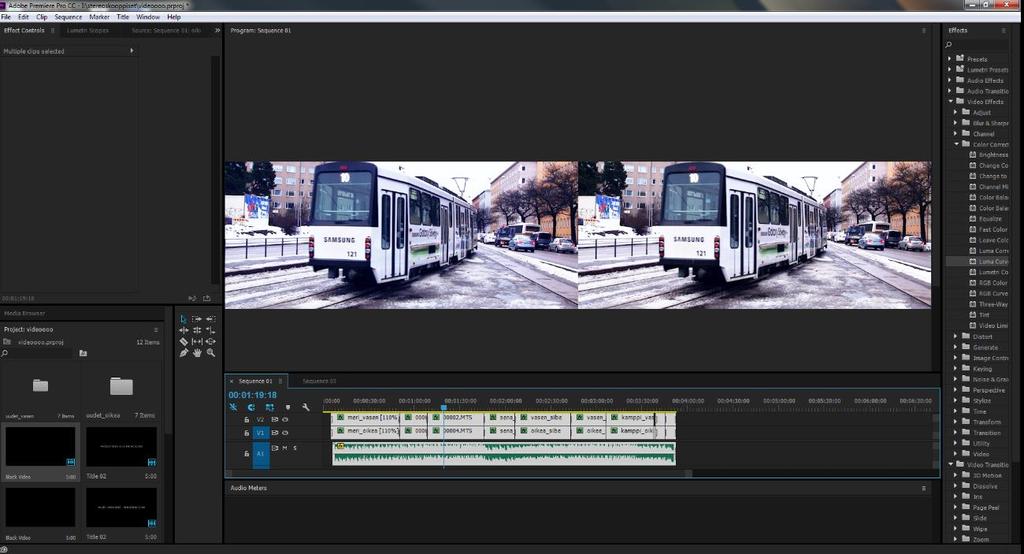
Task: Hide track V1 with eye icon
Action: pos(285,432)
